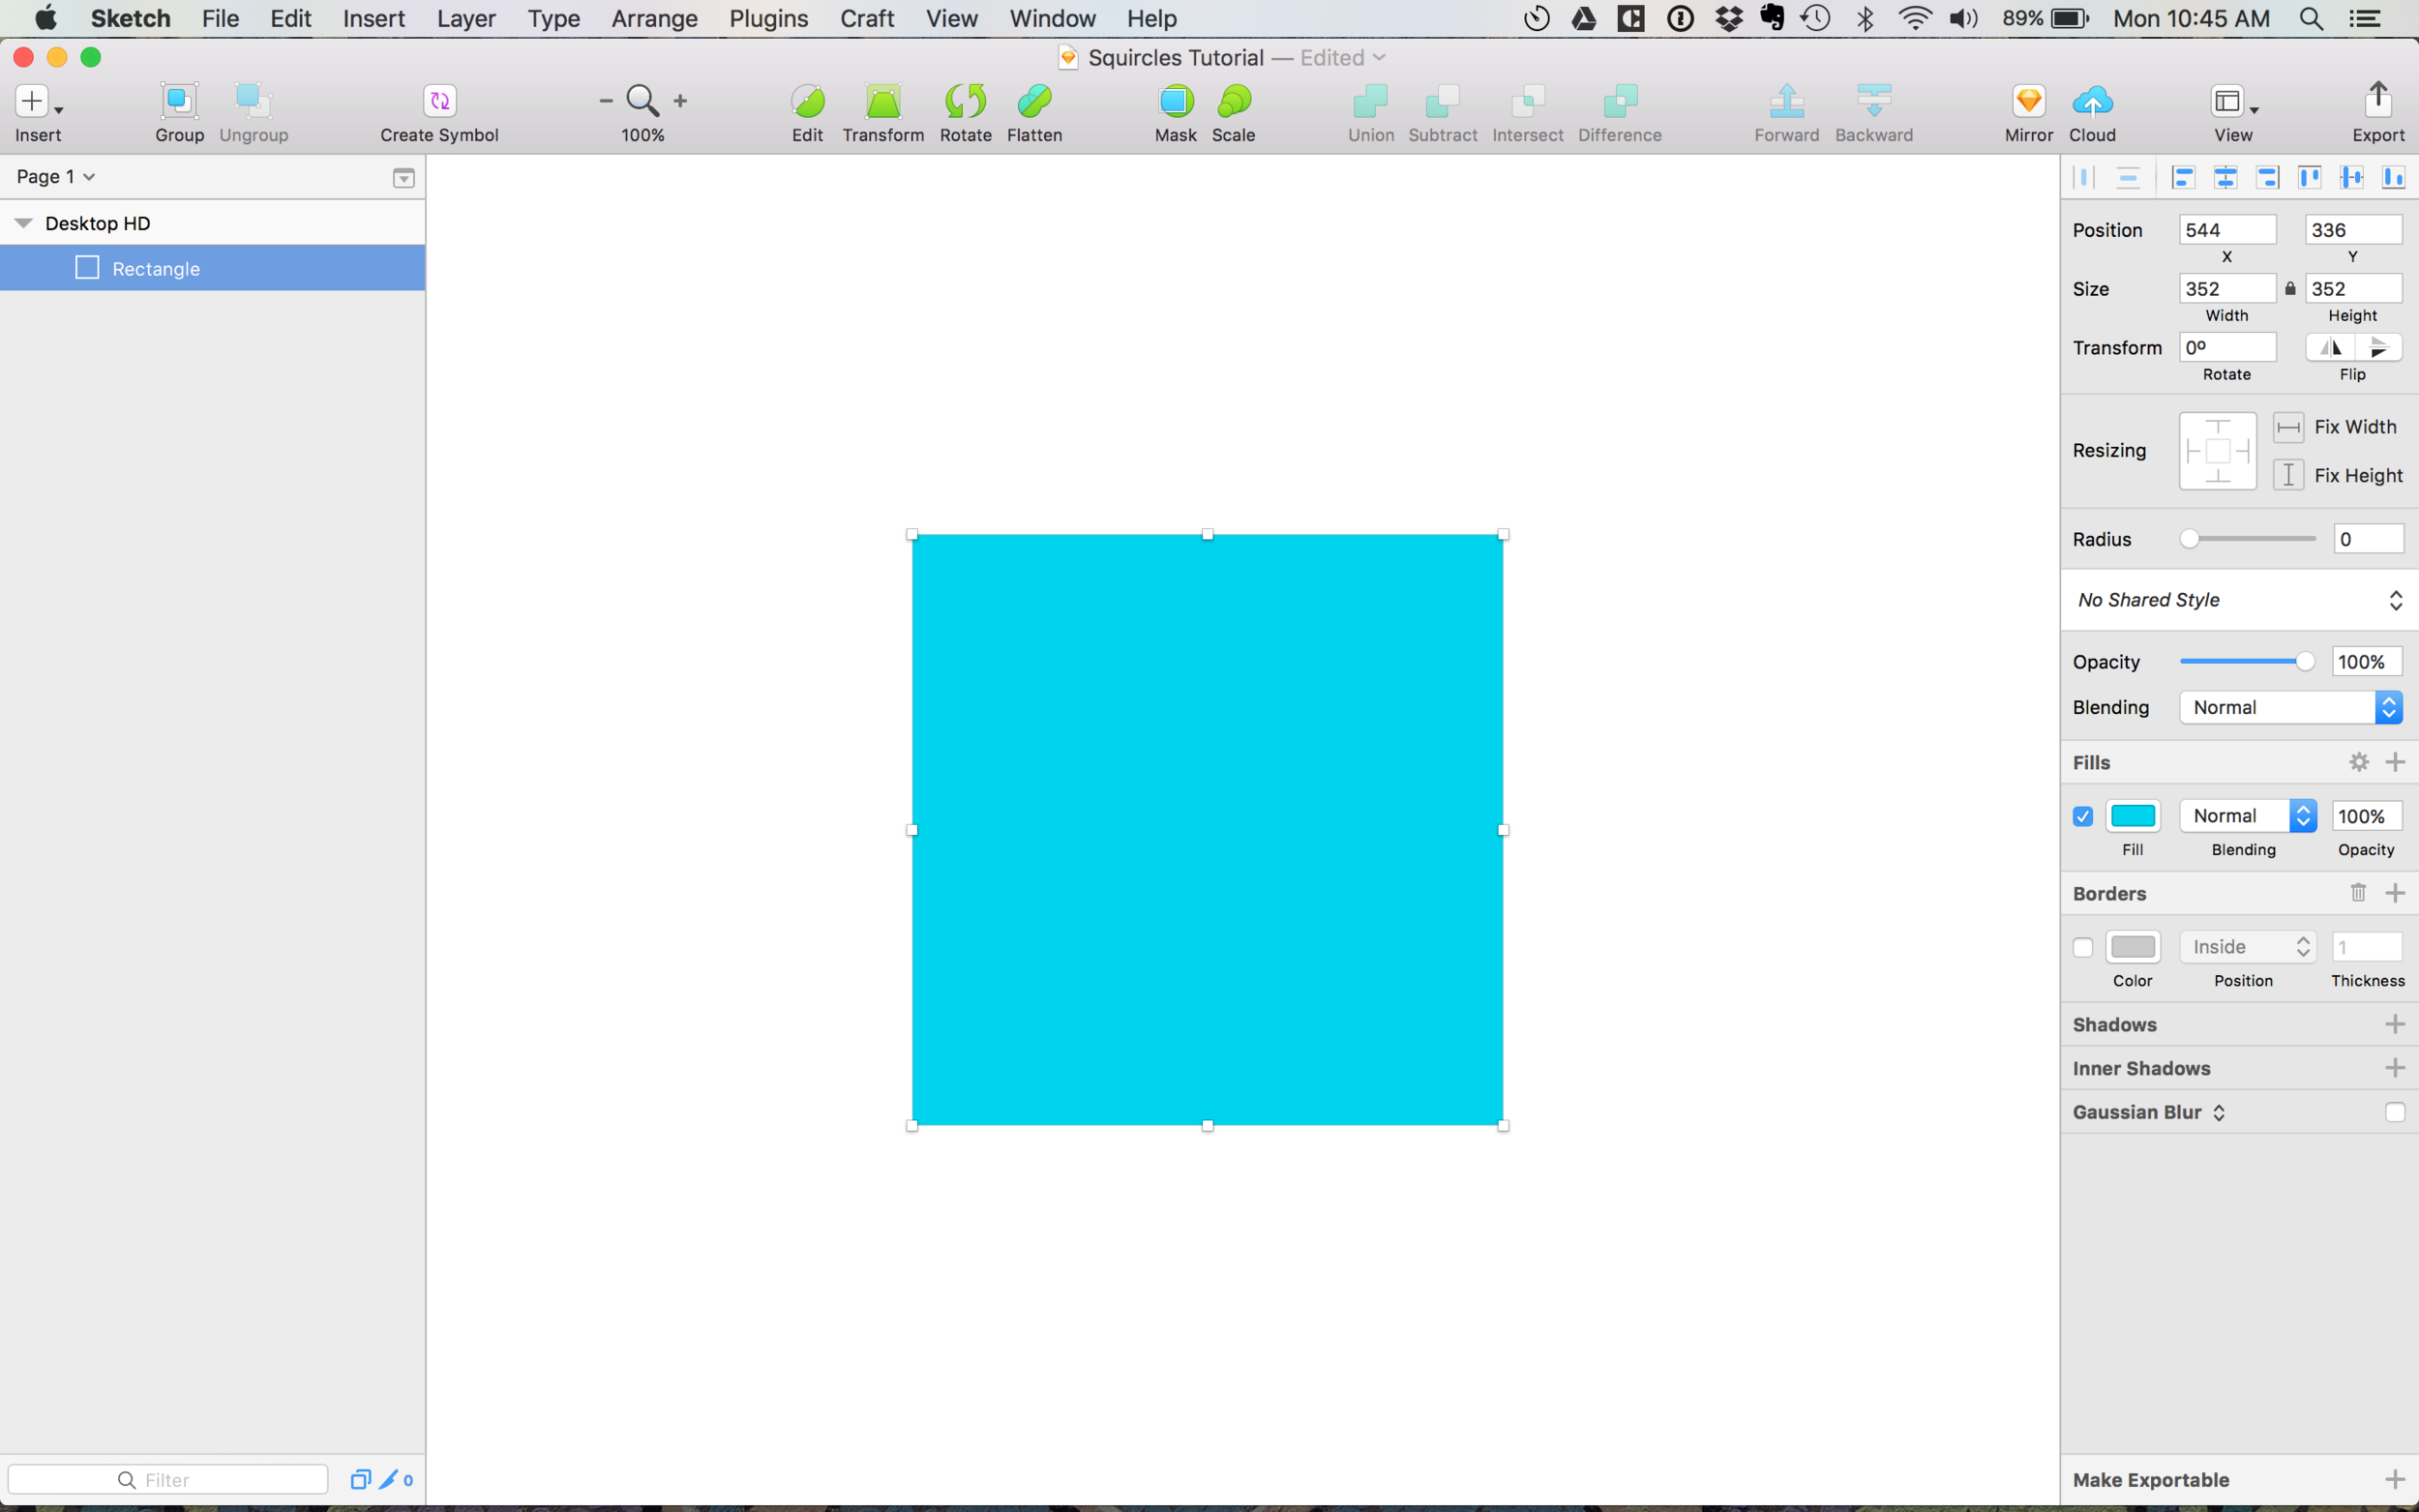2419x1512 pixels.
Task: Open the No Shared Style dropdown
Action: (2239, 600)
